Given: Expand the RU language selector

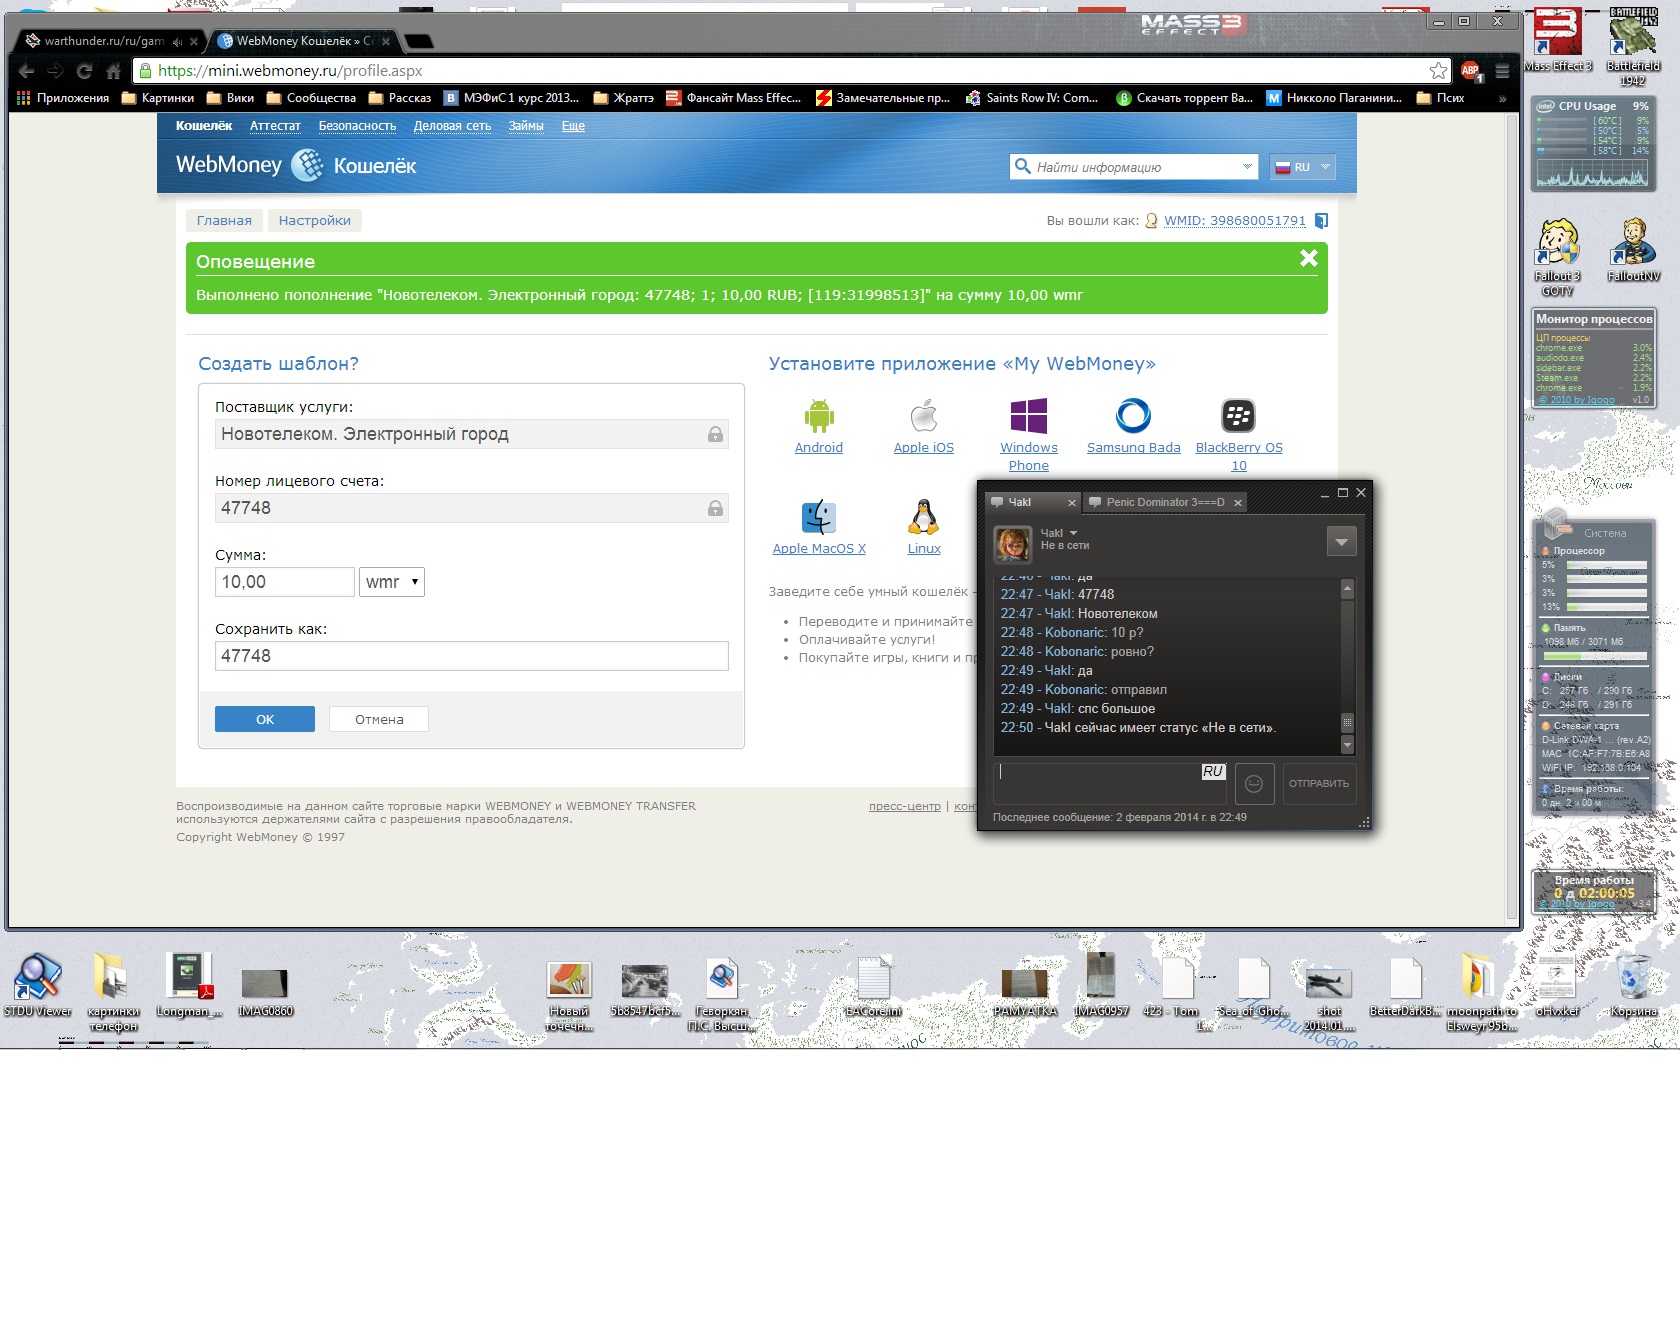Looking at the screenshot, I should point(1302,167).
